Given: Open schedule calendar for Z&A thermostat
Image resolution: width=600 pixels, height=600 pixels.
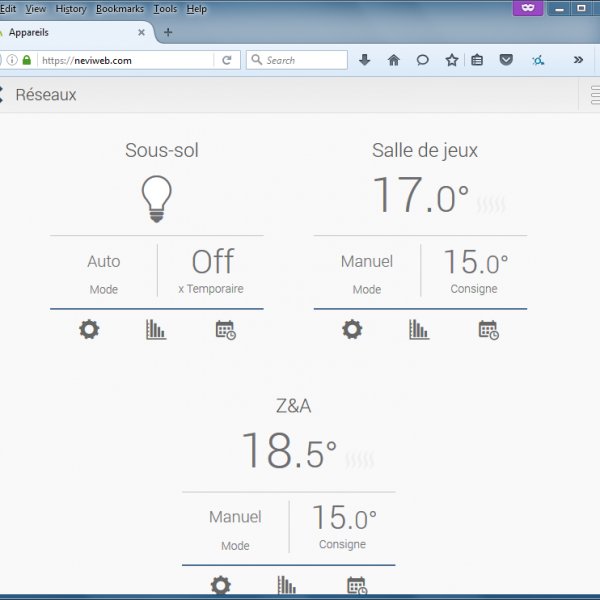Looking at the screenshot, I should (356, 586).
